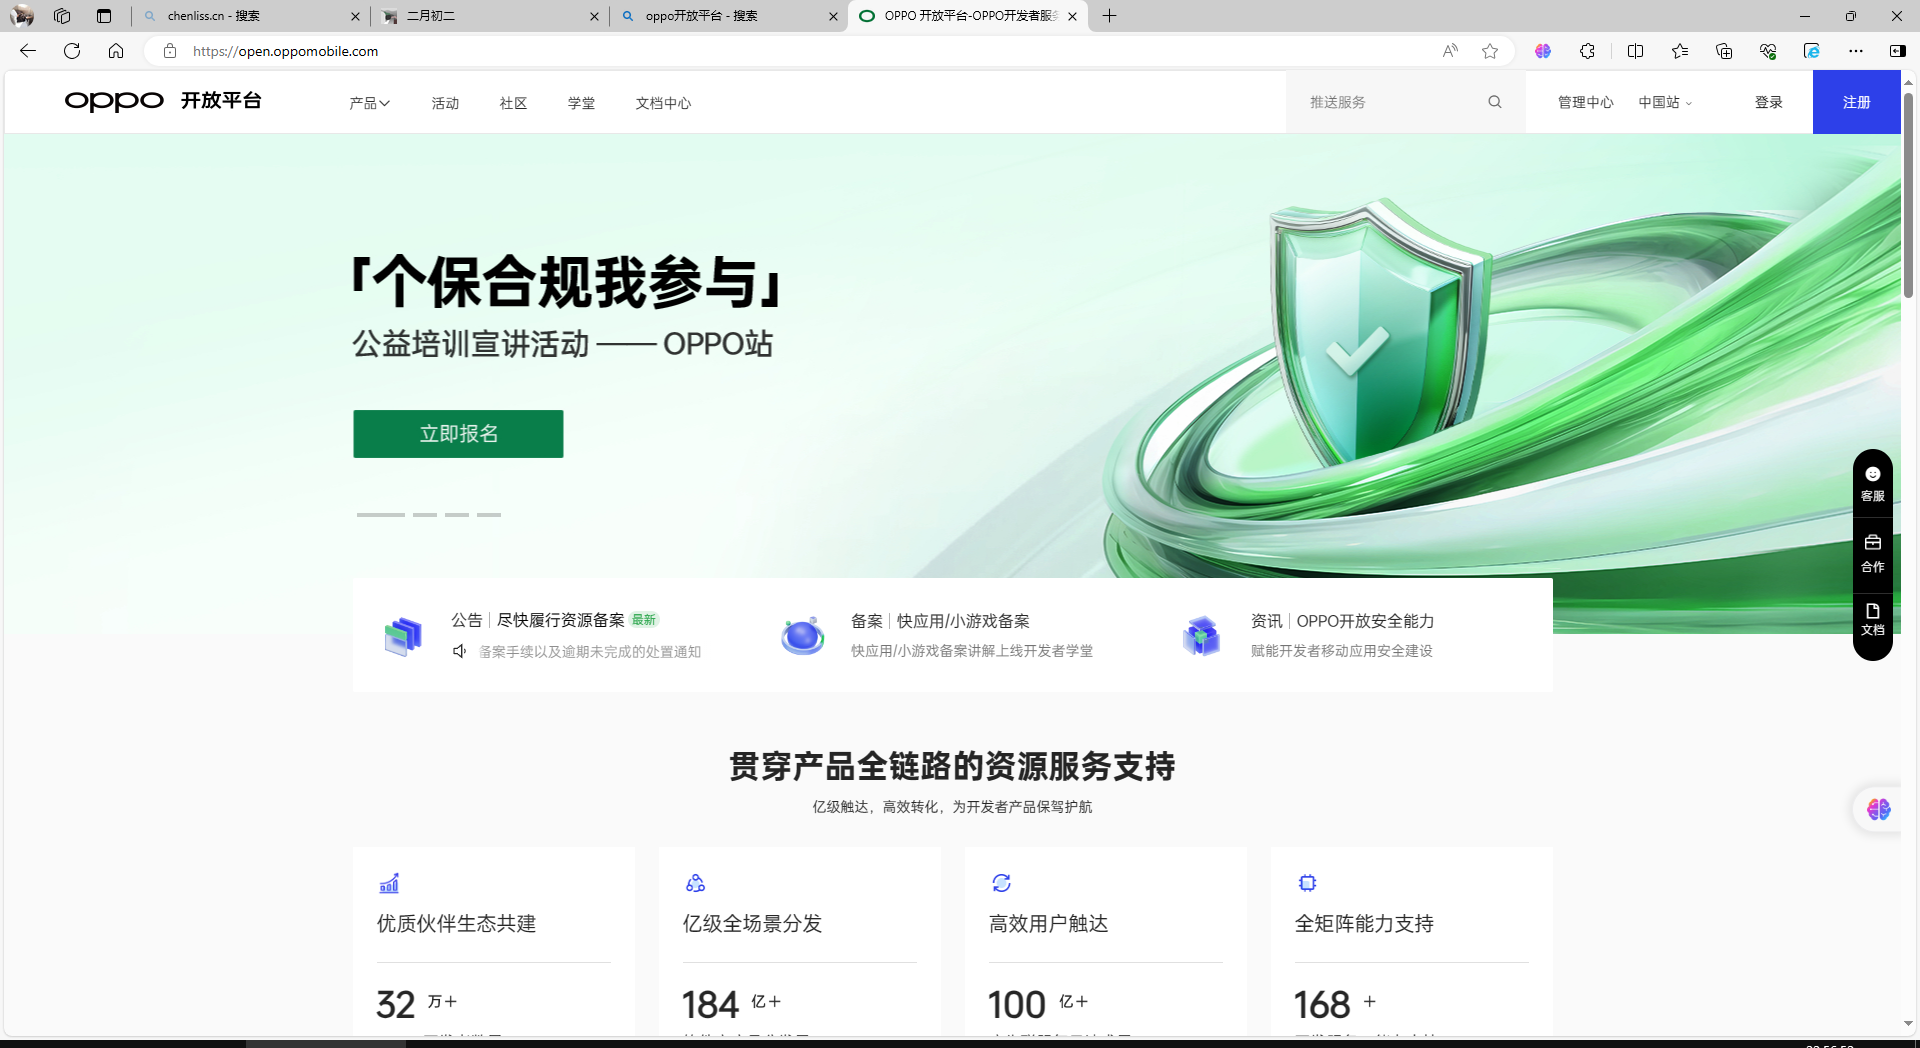Click the search magnifier icon in site header
This screenshot has width=1920, height=1048.
[x=1494, y=102]
